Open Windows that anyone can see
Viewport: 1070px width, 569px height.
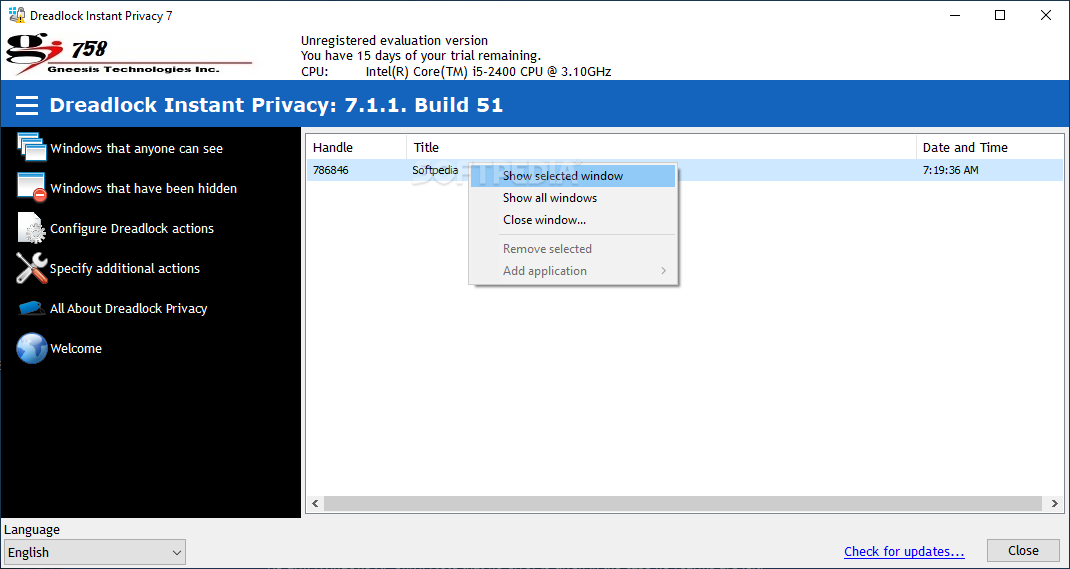pyautogui.click(x=136, y=149)
